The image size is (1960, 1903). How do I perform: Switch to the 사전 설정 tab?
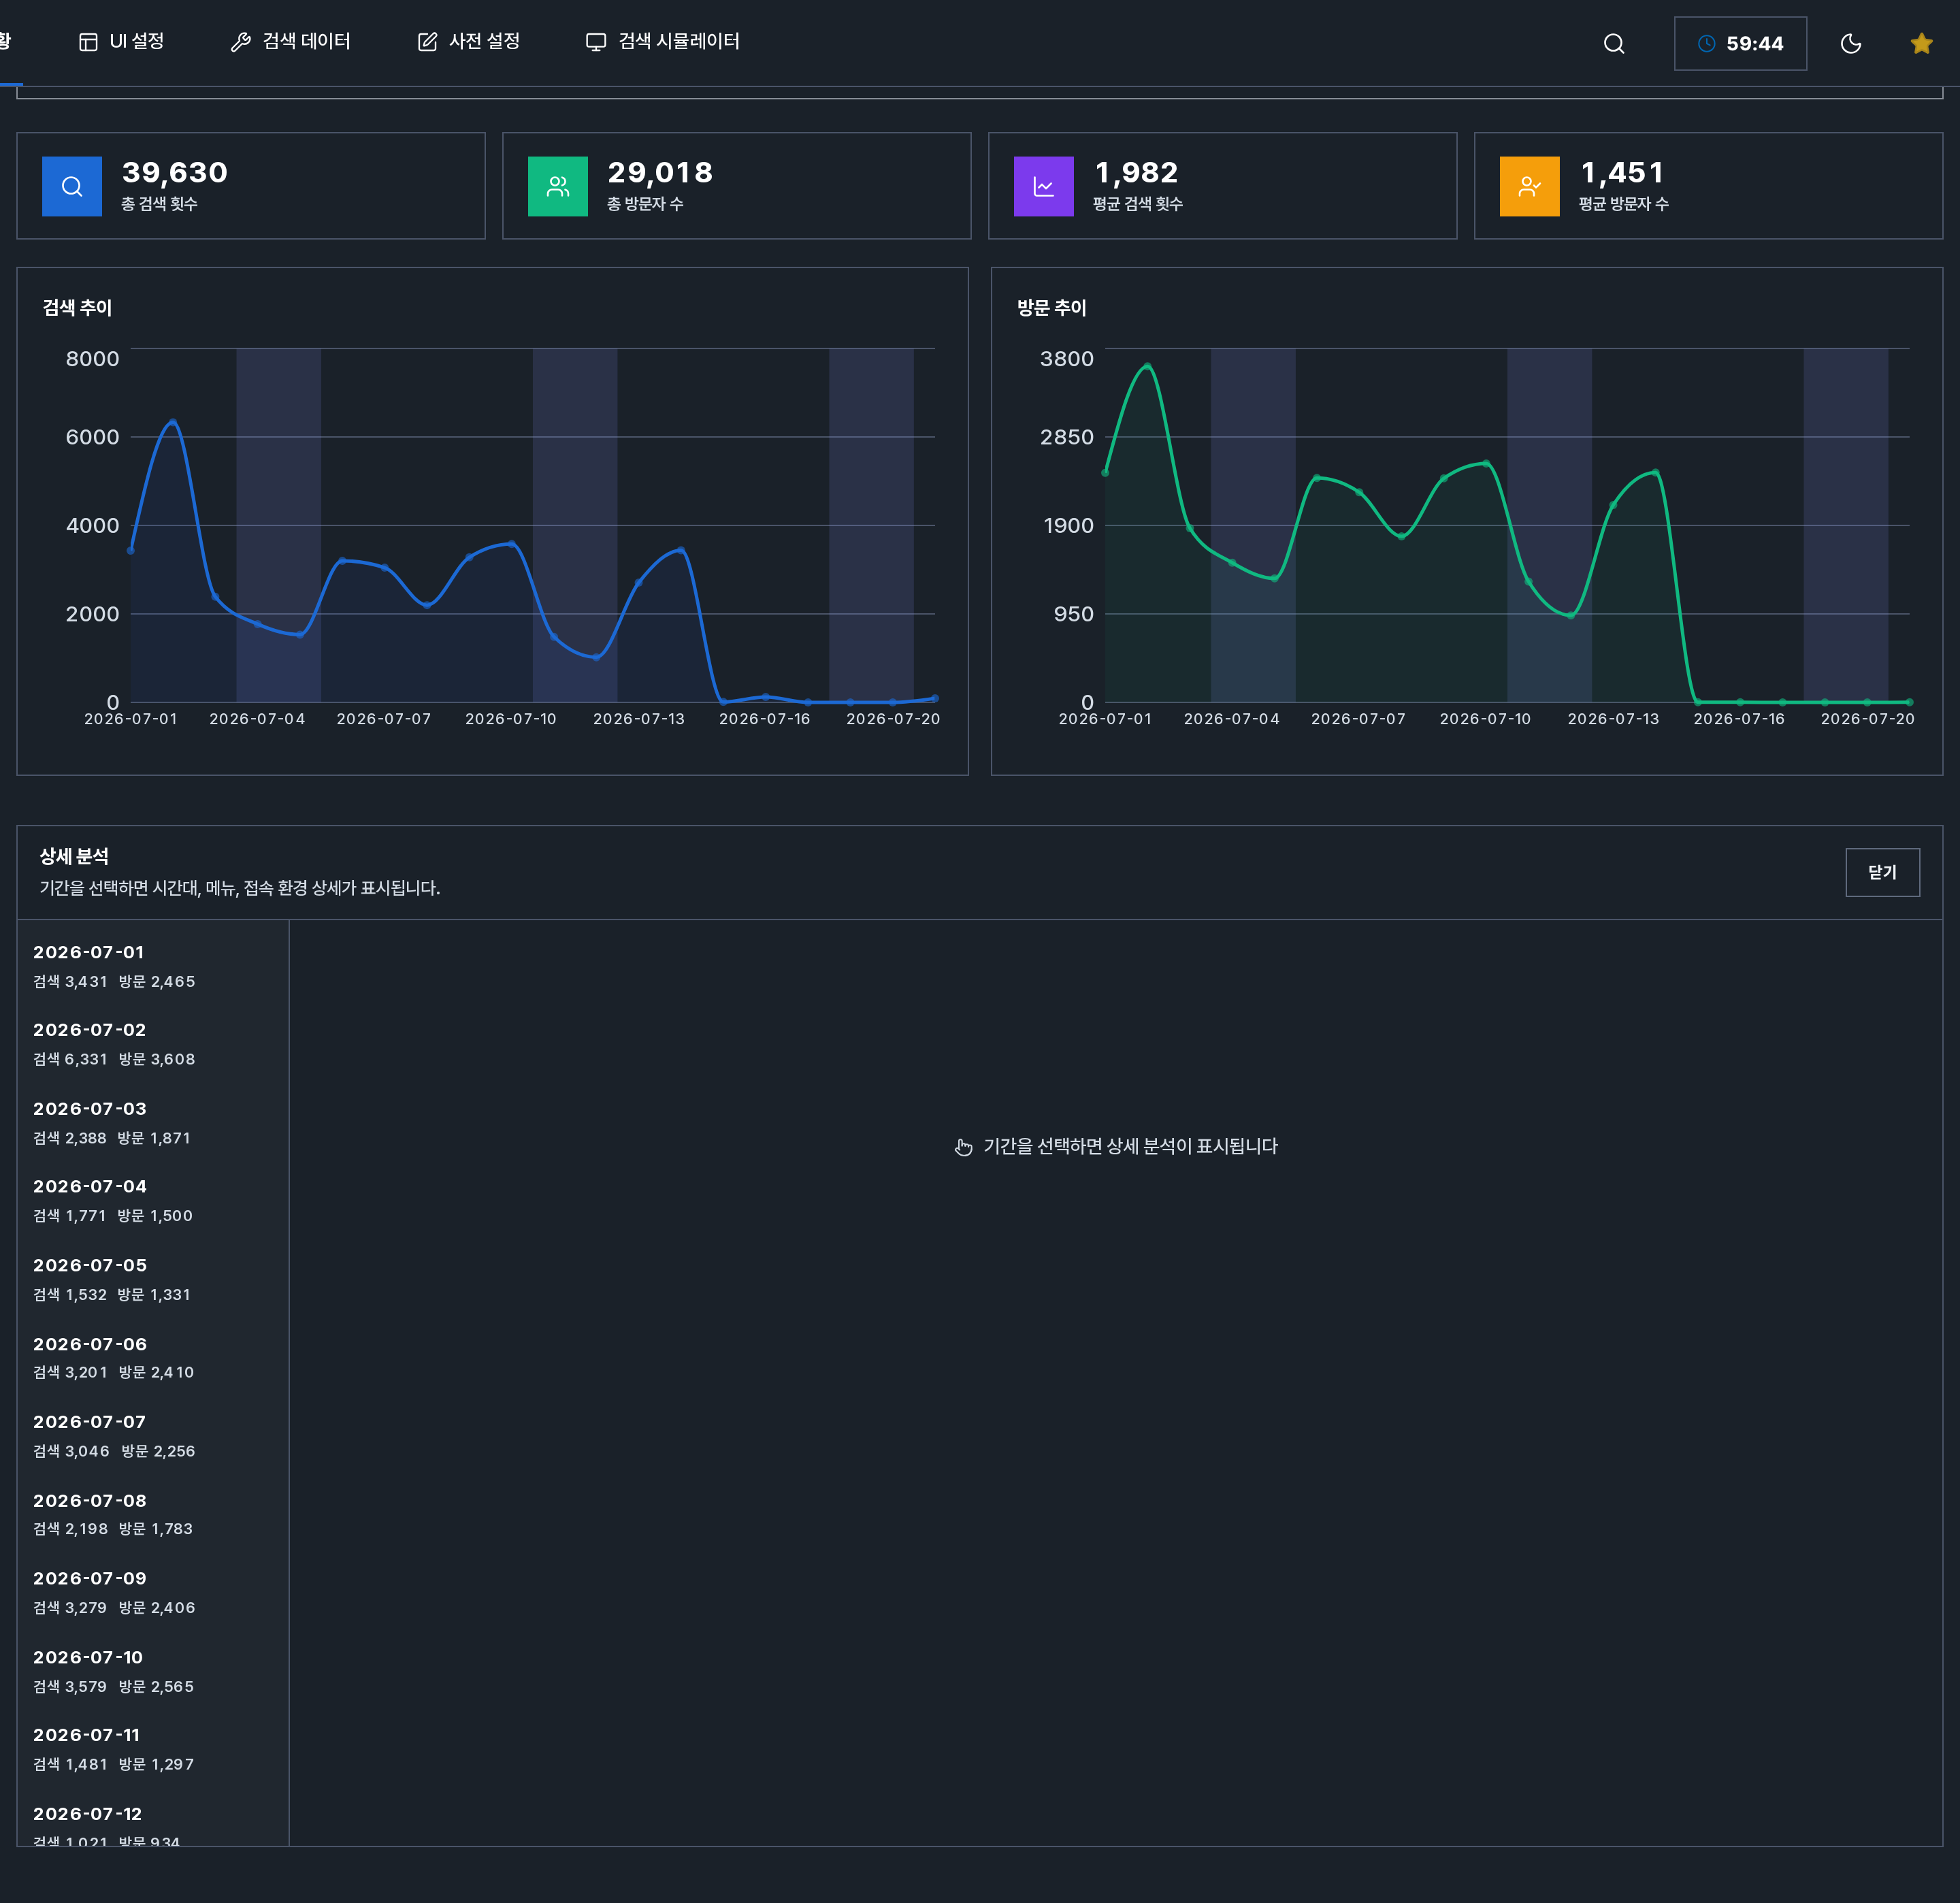pos(468,41)
